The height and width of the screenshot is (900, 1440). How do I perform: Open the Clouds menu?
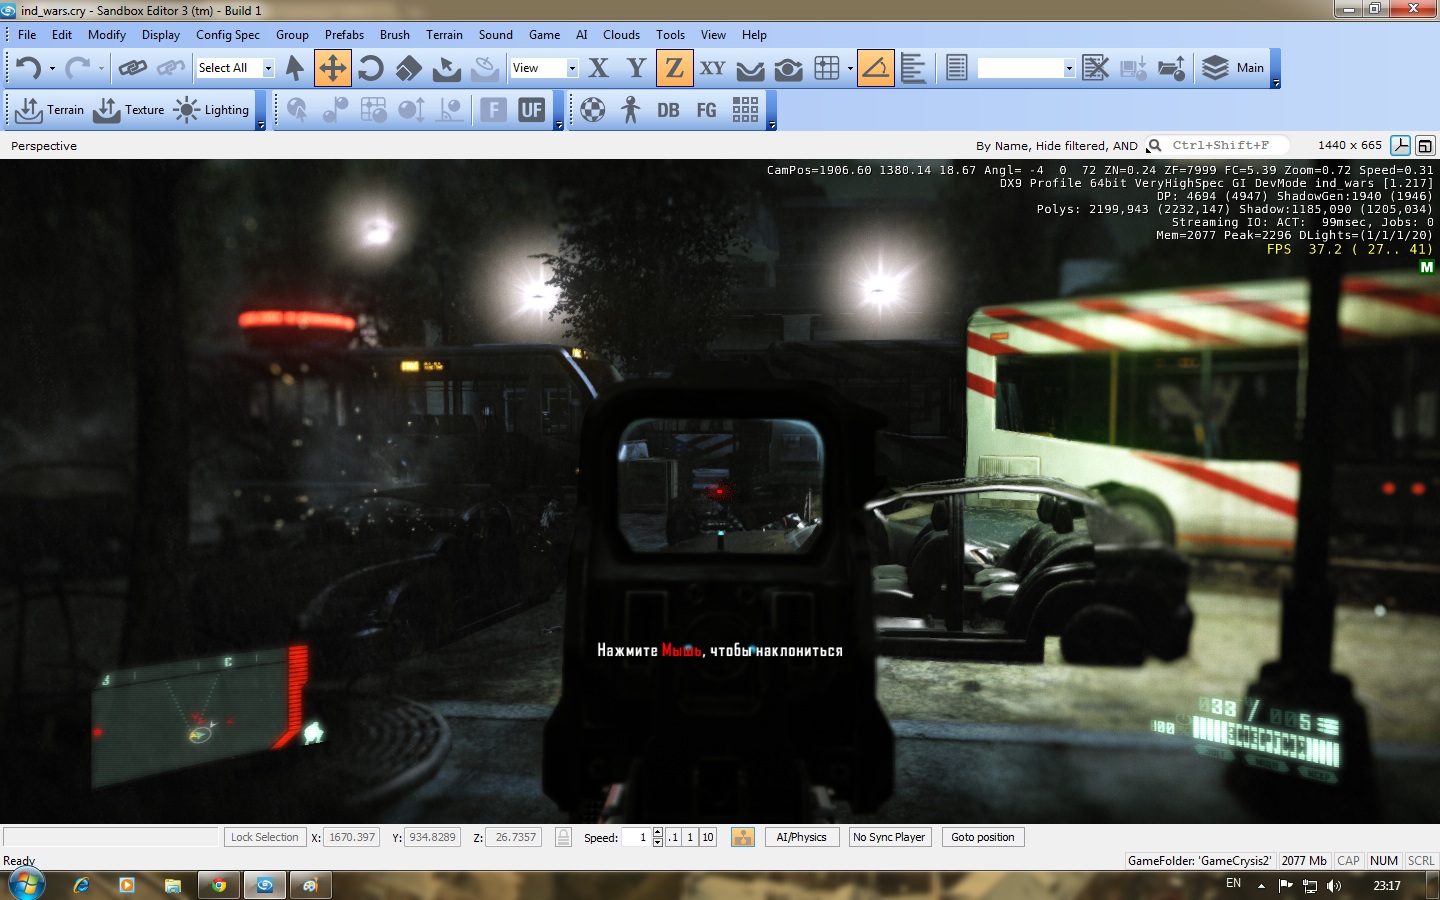tap(621, 34)
